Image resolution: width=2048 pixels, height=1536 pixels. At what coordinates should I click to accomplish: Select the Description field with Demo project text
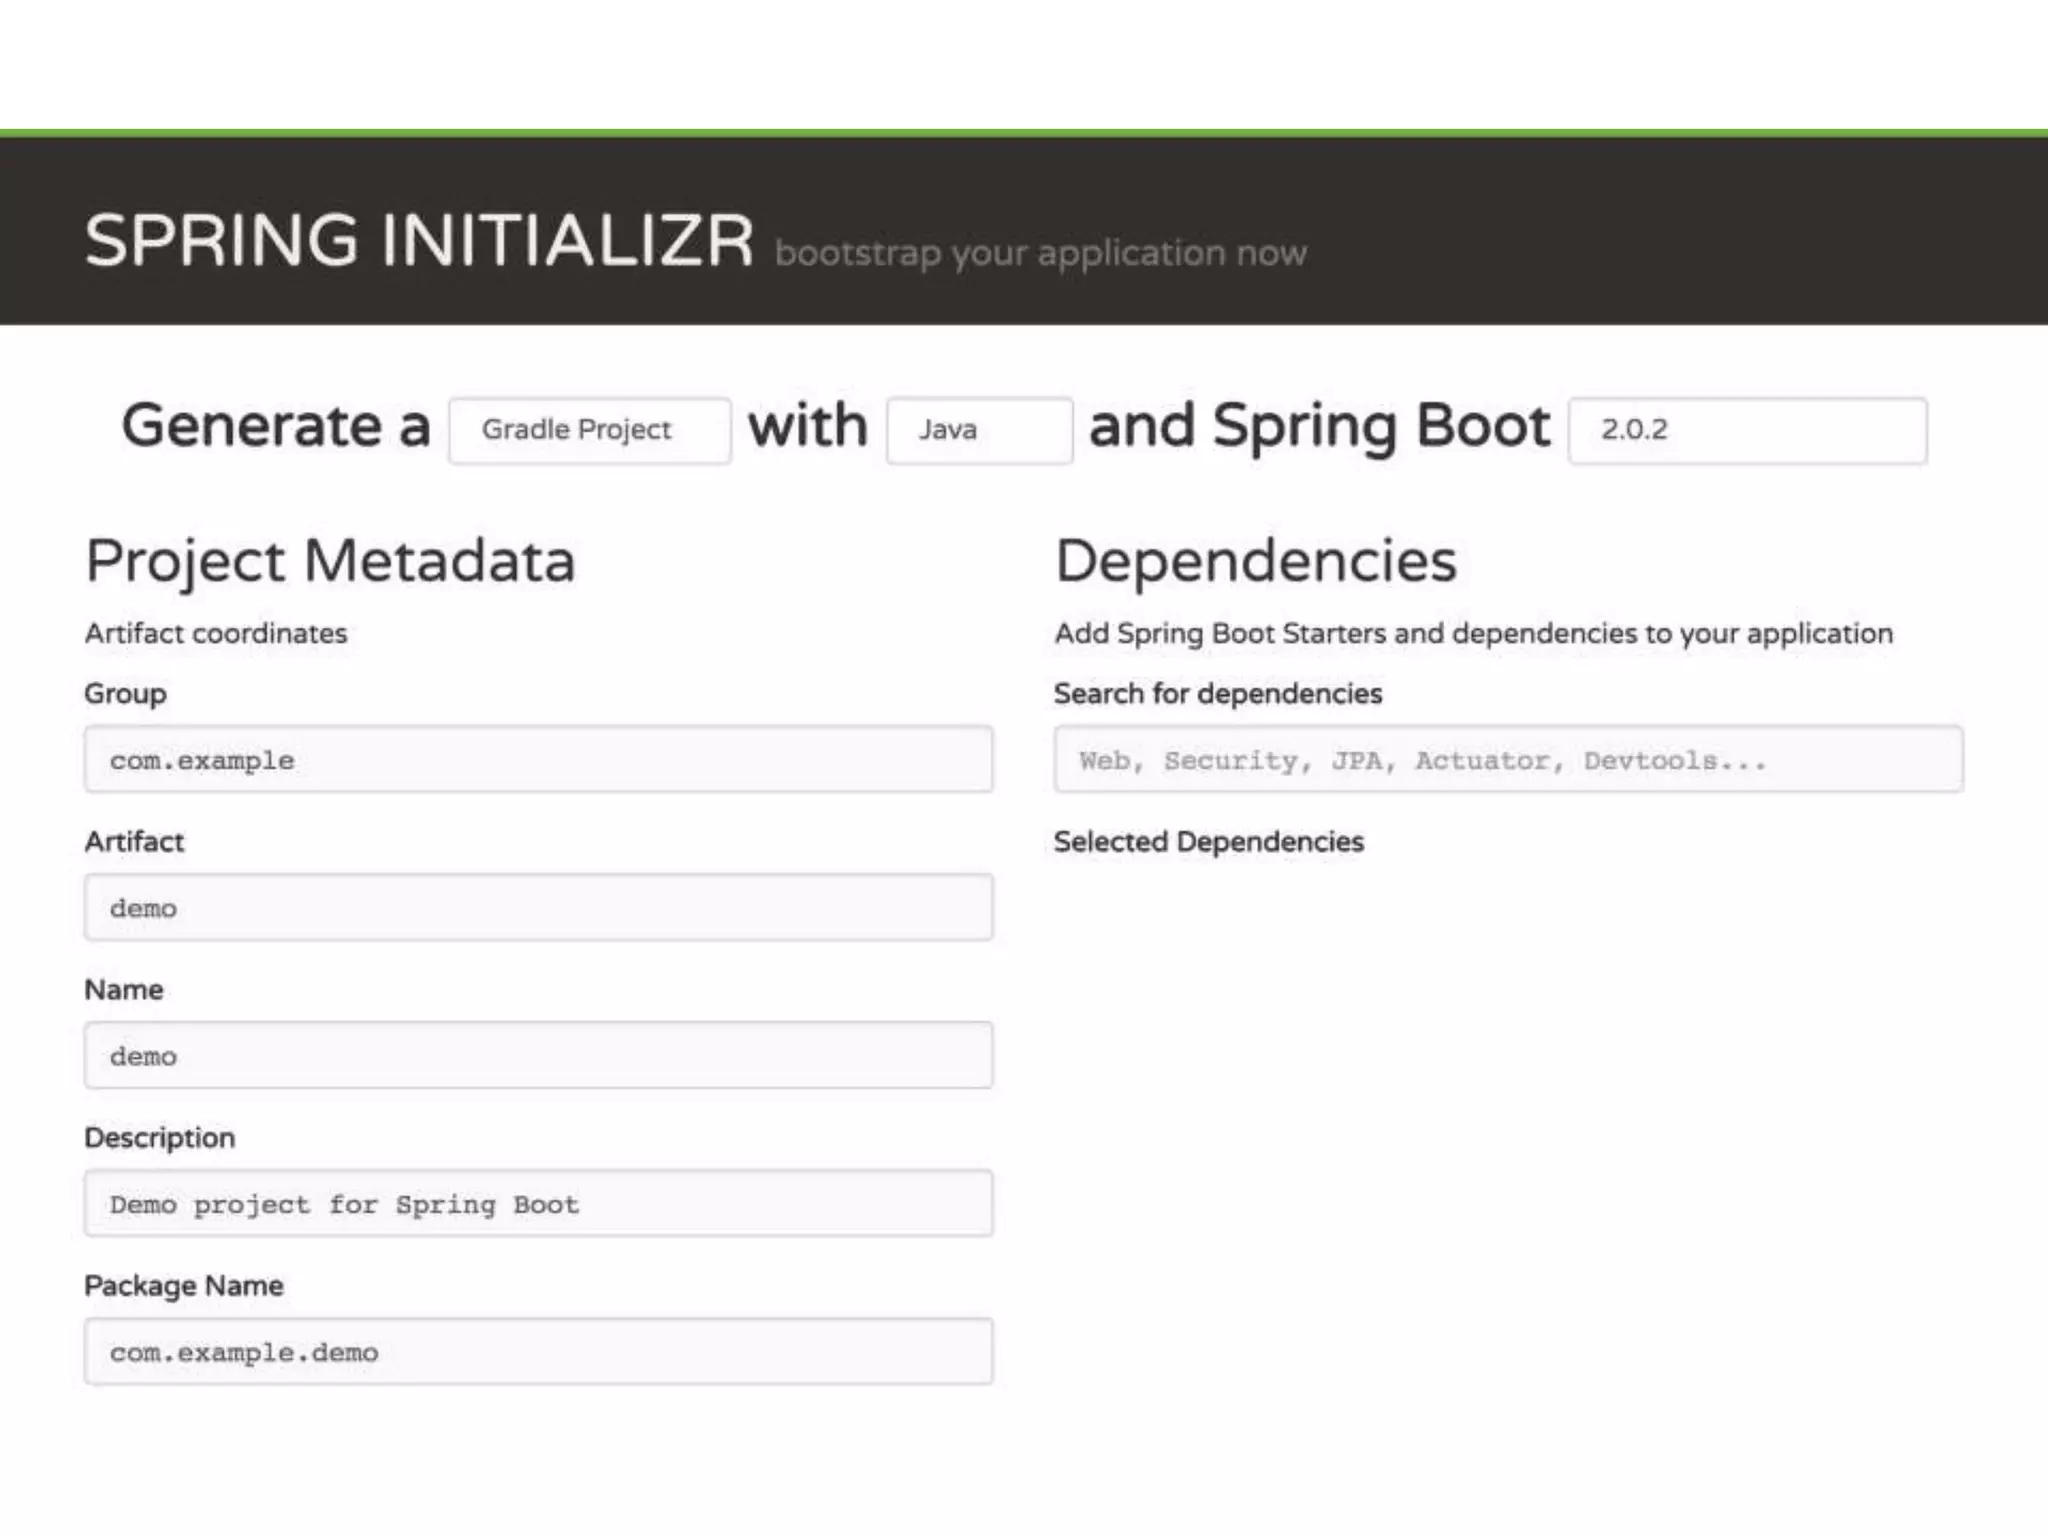pos(538,1204)
